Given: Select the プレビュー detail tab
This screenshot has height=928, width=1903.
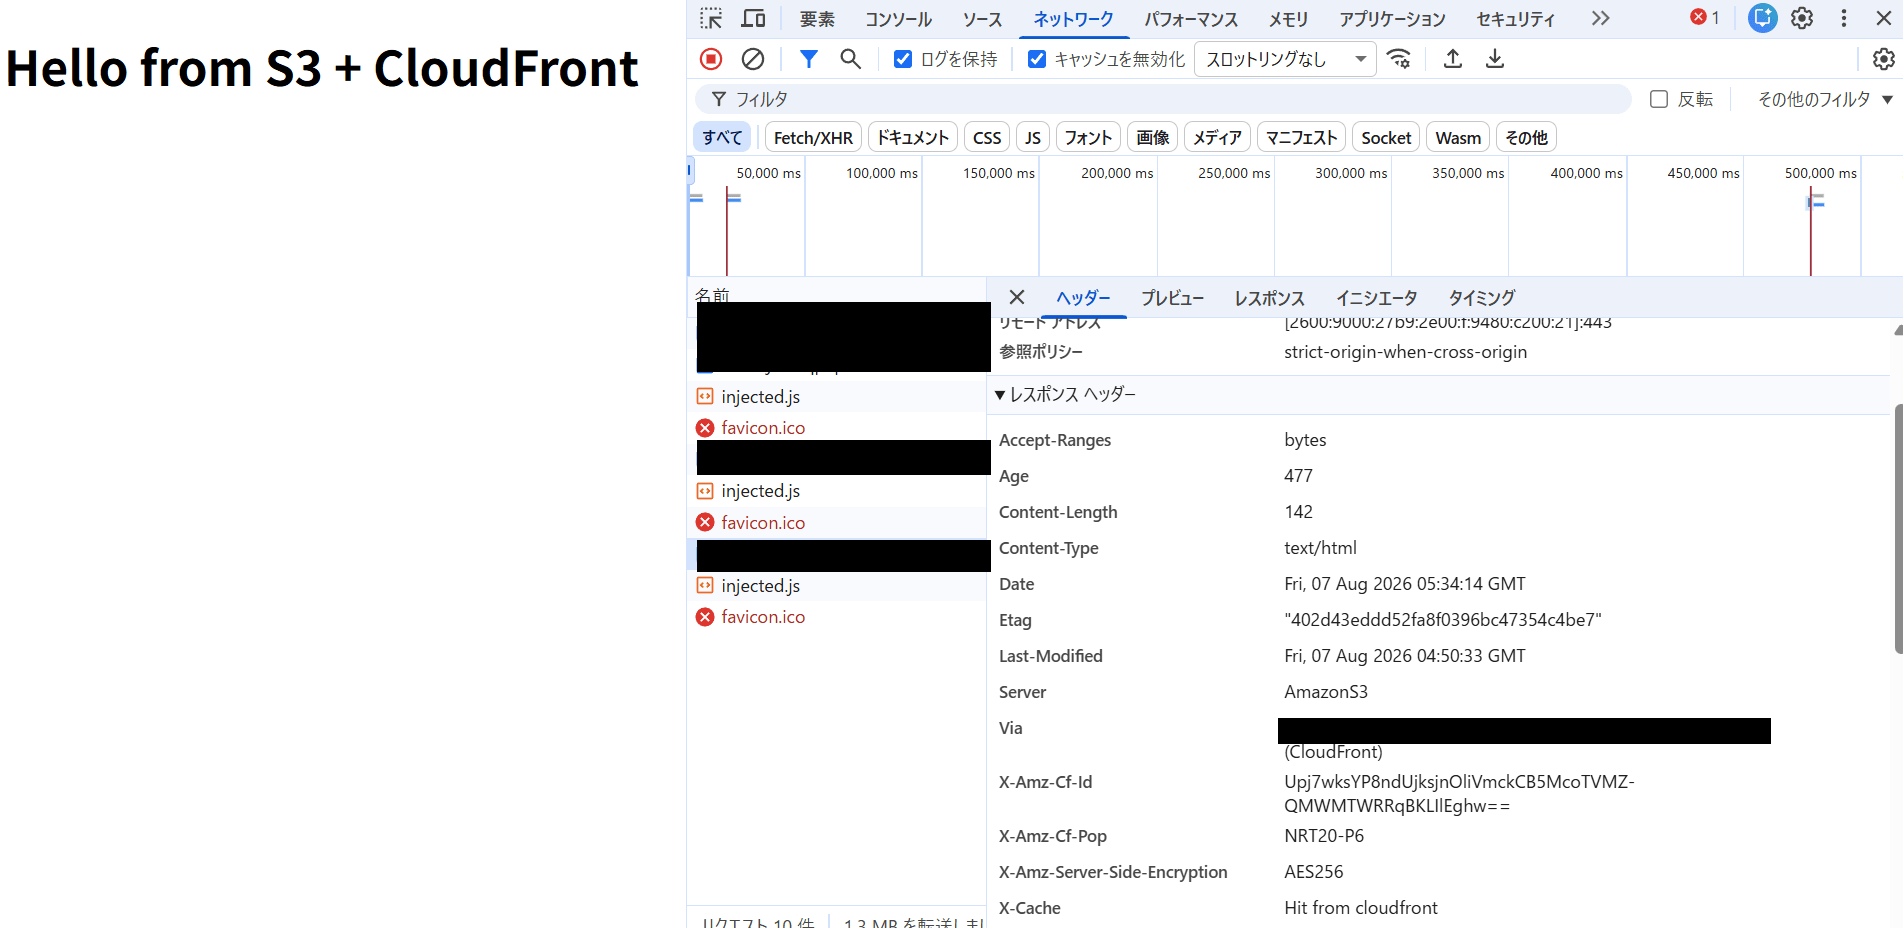Looking at the screenshot, I should click(1172, 298).
